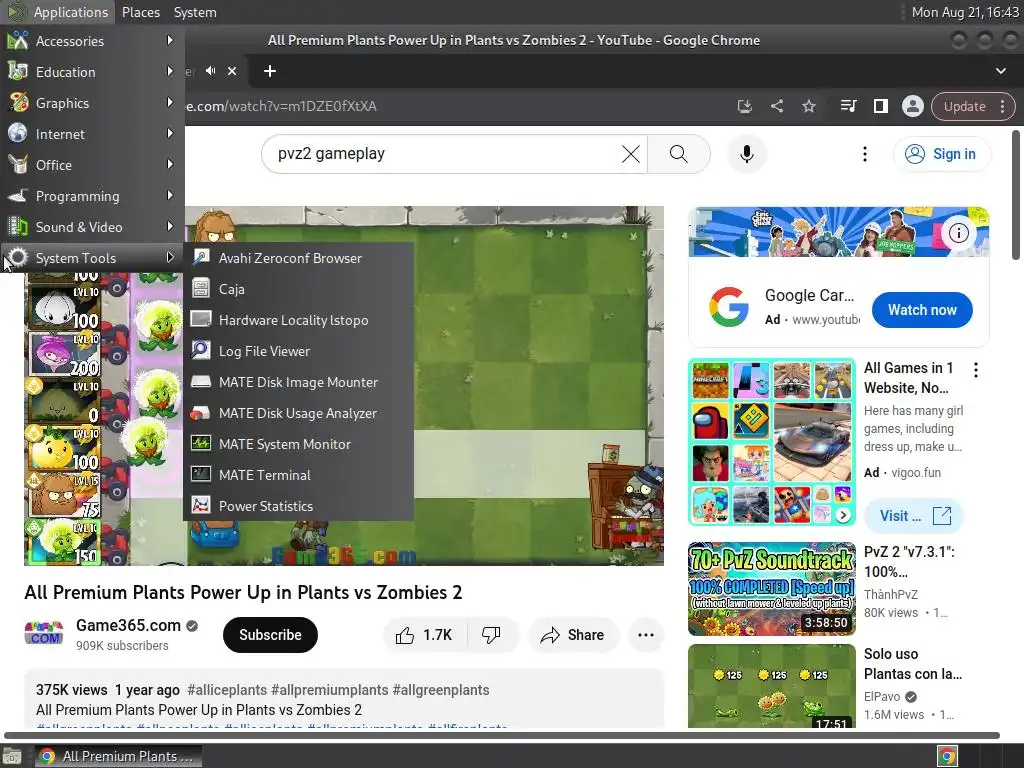Open Power Statistics
The image size is (1024, 768).
coord(298,506)
